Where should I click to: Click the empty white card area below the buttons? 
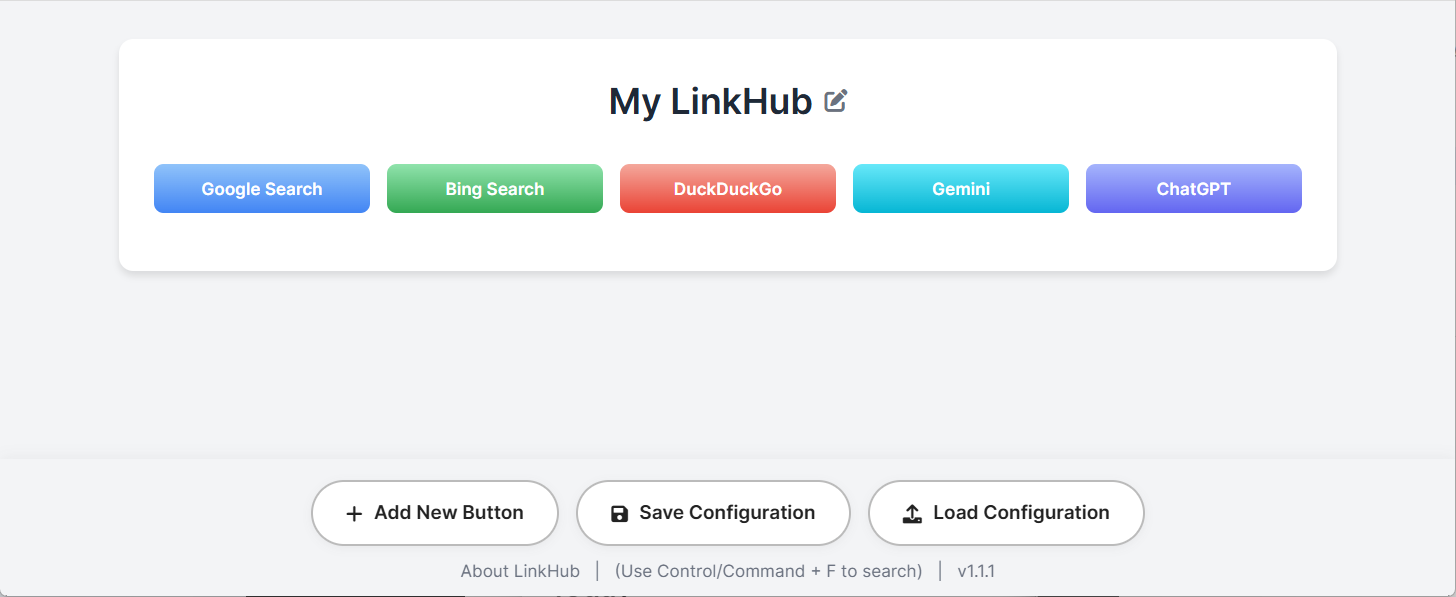pyautogui.click(x=728, y=242)
